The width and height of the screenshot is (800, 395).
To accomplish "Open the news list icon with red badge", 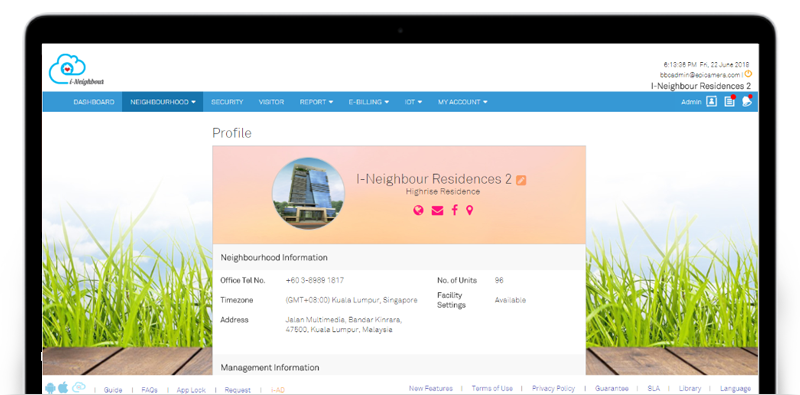I will pos(730,102).
